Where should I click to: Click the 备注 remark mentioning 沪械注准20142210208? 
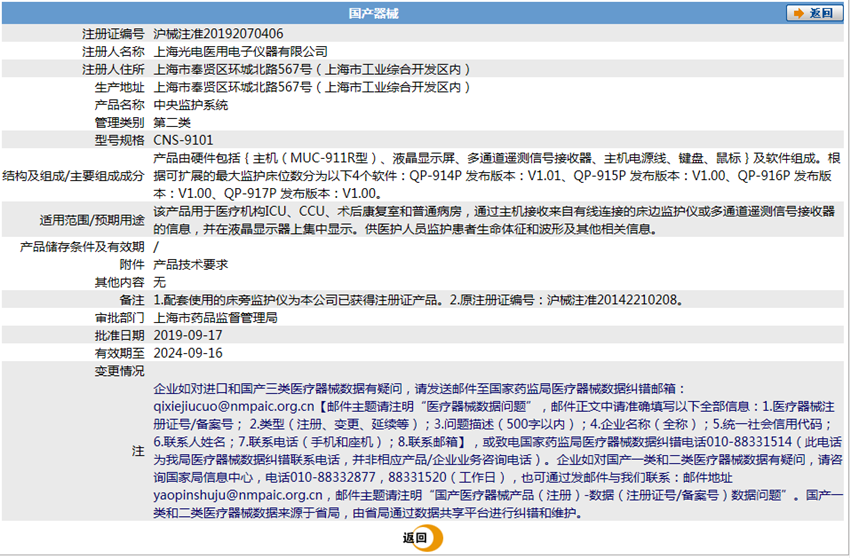click(418, 300)
